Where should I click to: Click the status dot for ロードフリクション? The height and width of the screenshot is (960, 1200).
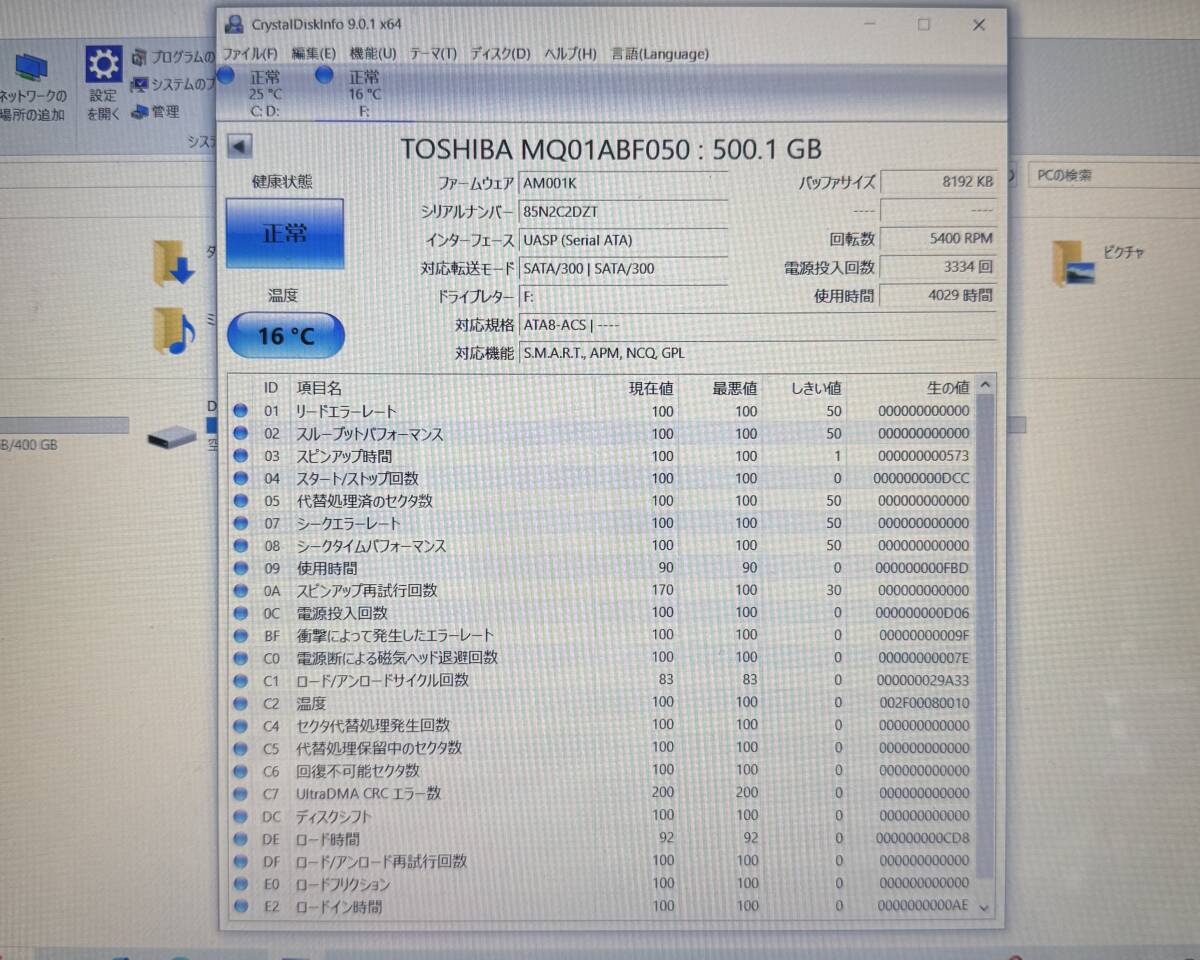pyautogui.click(x=241, y=884)
